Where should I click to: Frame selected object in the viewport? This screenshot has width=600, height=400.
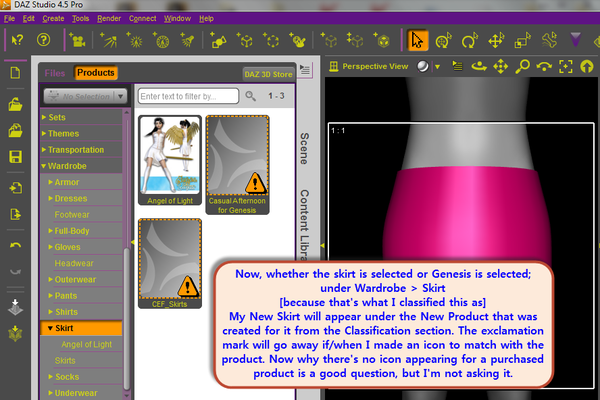point(566,66)
